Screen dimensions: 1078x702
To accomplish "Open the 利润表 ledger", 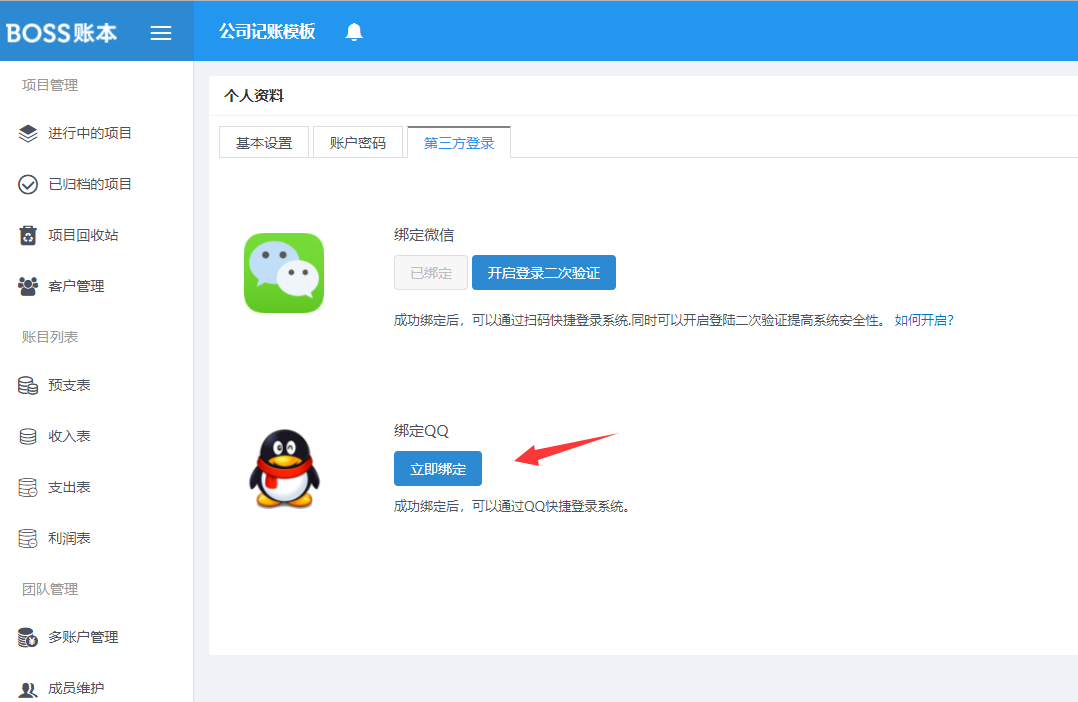I will pos(69,538).
